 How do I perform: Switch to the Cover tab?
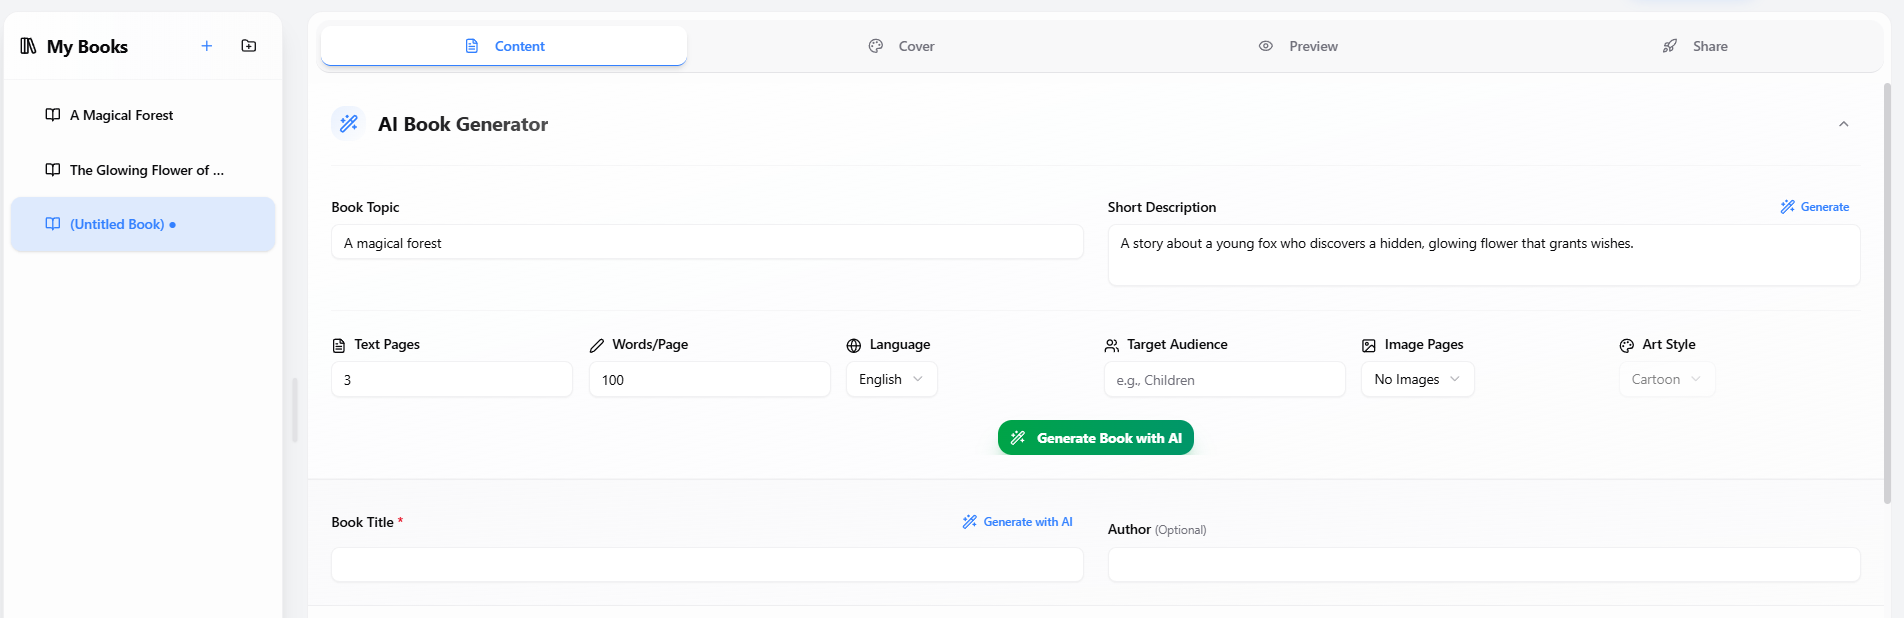pos(902,46)
